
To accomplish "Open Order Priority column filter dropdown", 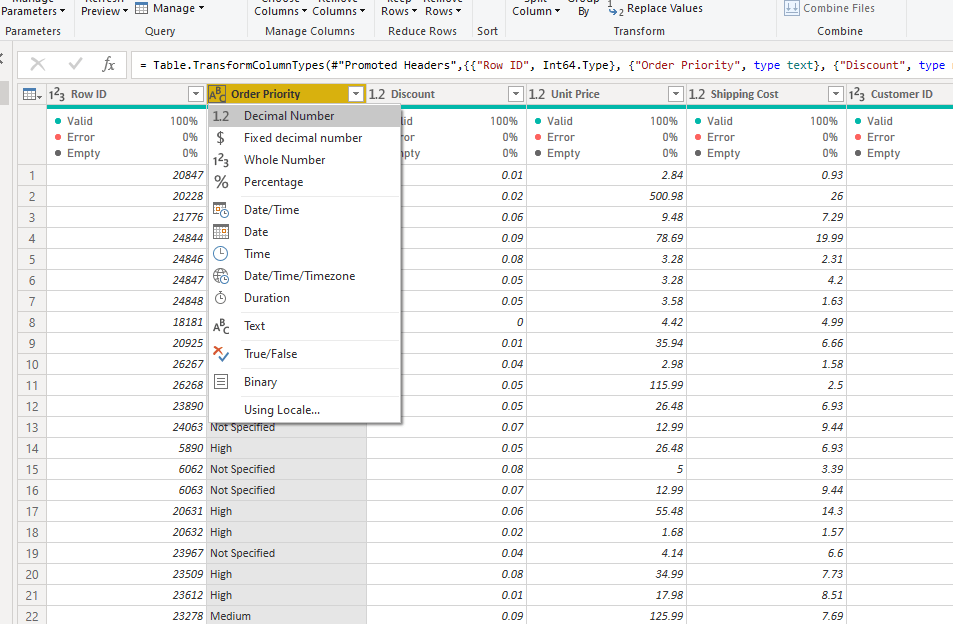I will pos(356,94).
